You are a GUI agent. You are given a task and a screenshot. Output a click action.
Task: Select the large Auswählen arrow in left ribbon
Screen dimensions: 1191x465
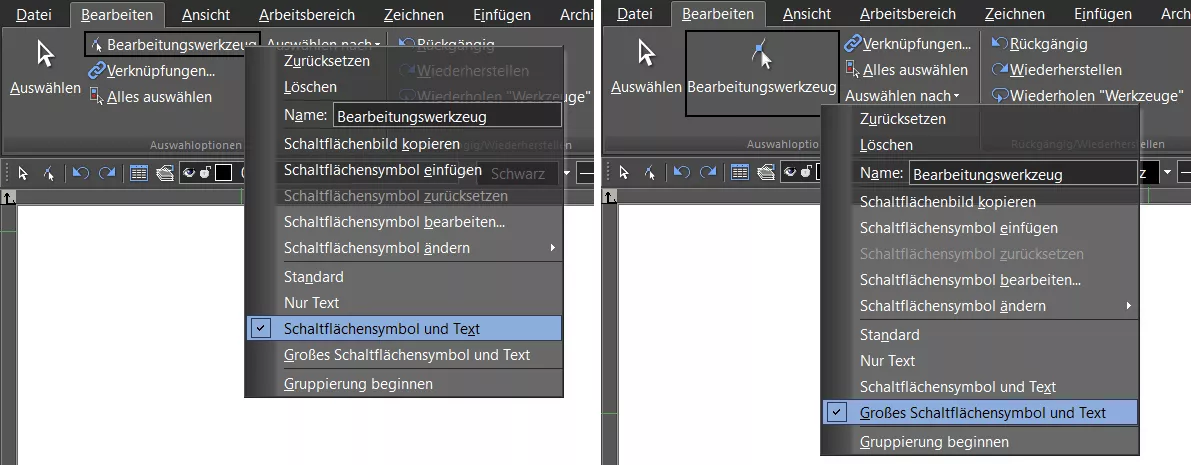(45, 68)
